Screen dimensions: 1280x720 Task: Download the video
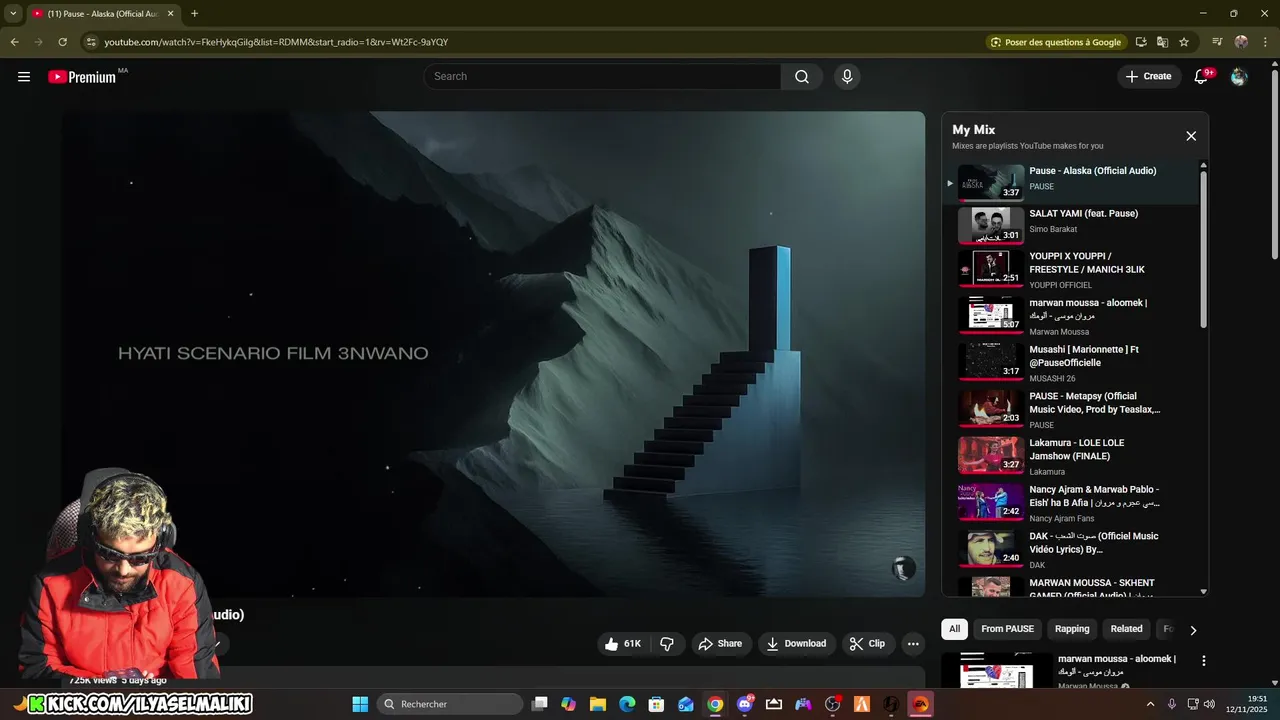[796, 644]
